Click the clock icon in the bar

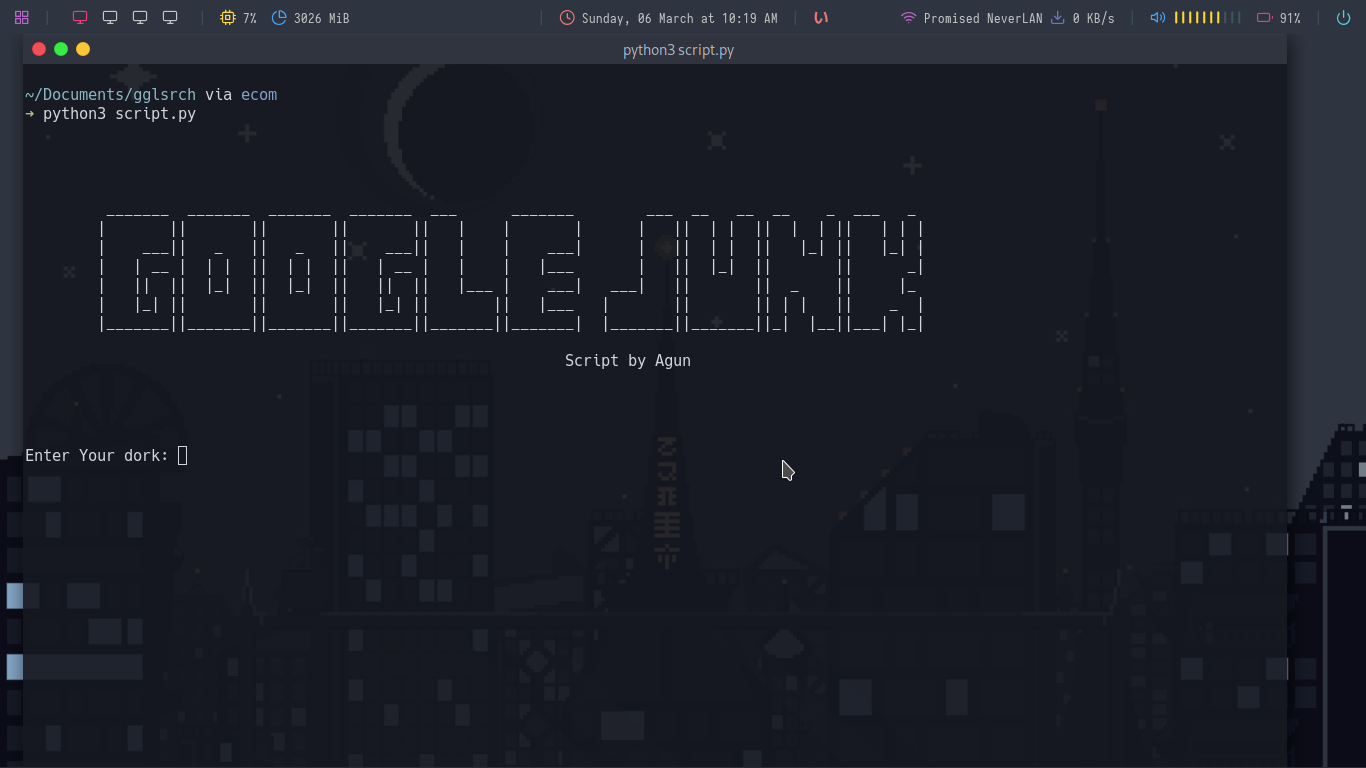pos(567,18)
